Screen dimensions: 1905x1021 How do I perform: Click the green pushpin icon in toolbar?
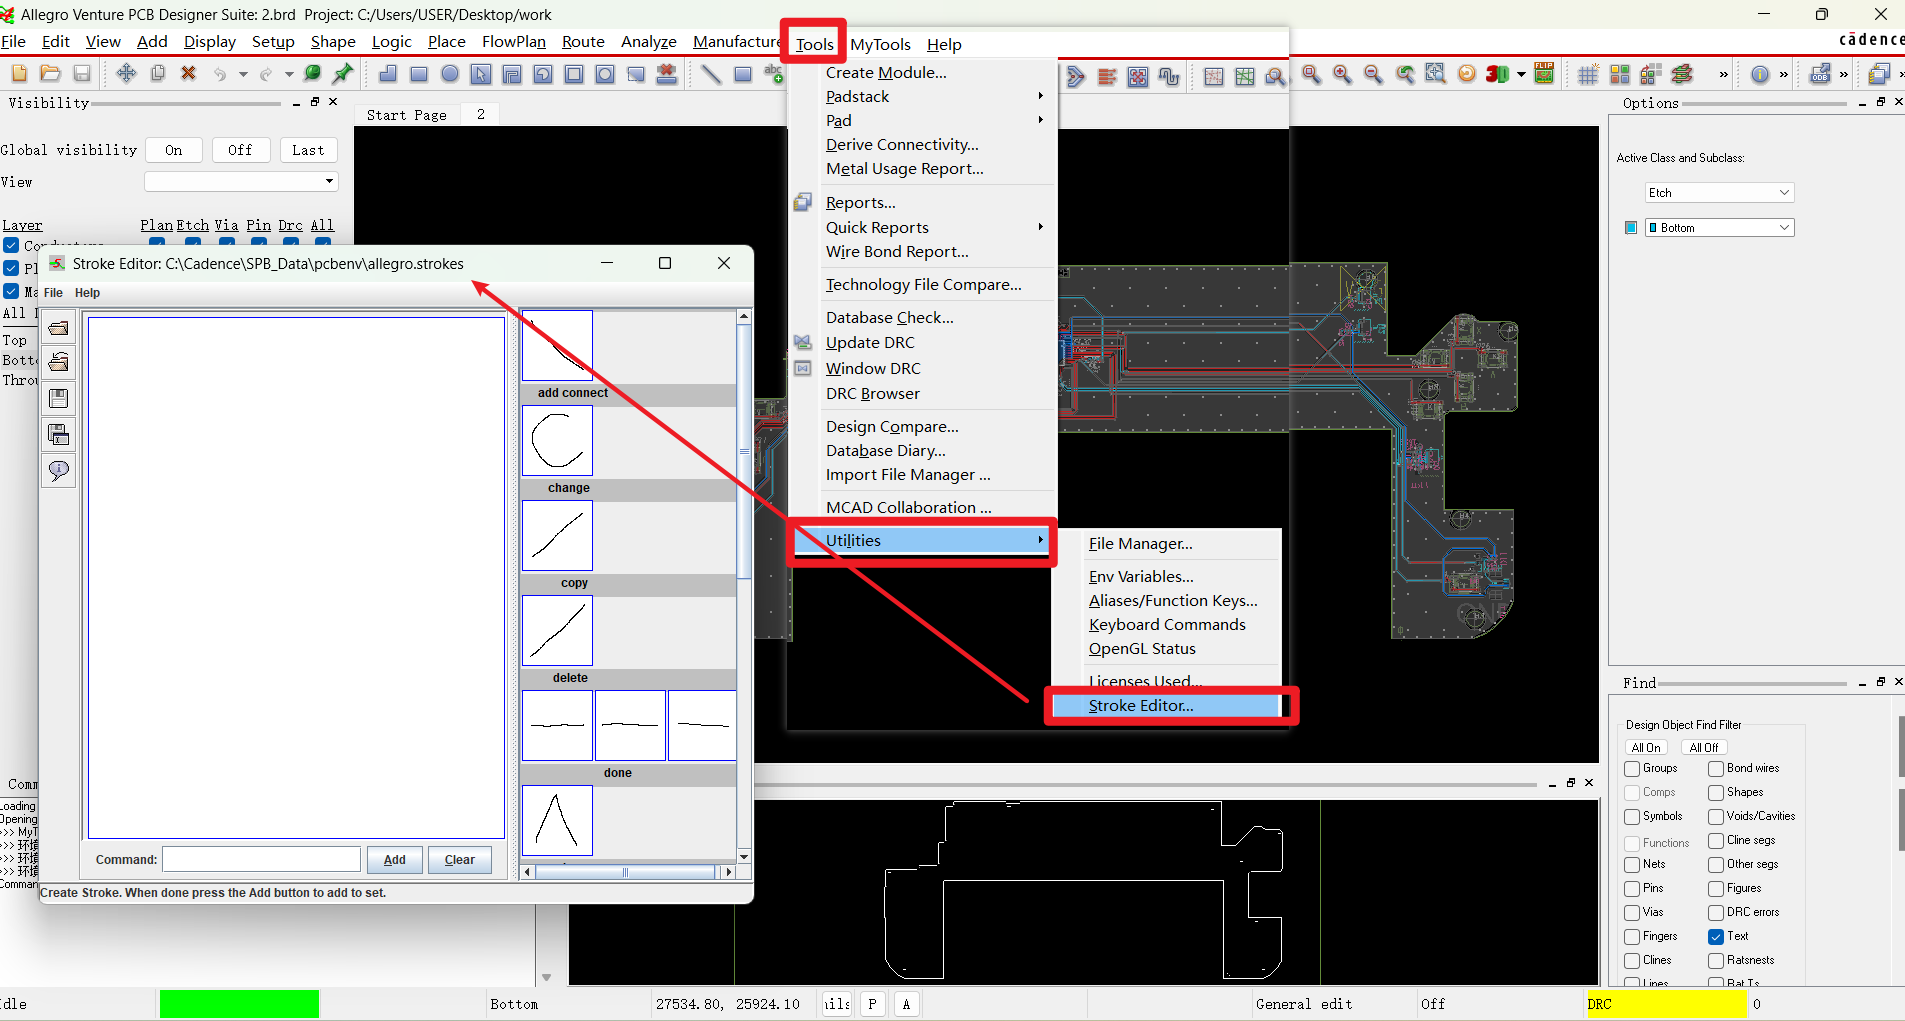(x=343, y=73)
